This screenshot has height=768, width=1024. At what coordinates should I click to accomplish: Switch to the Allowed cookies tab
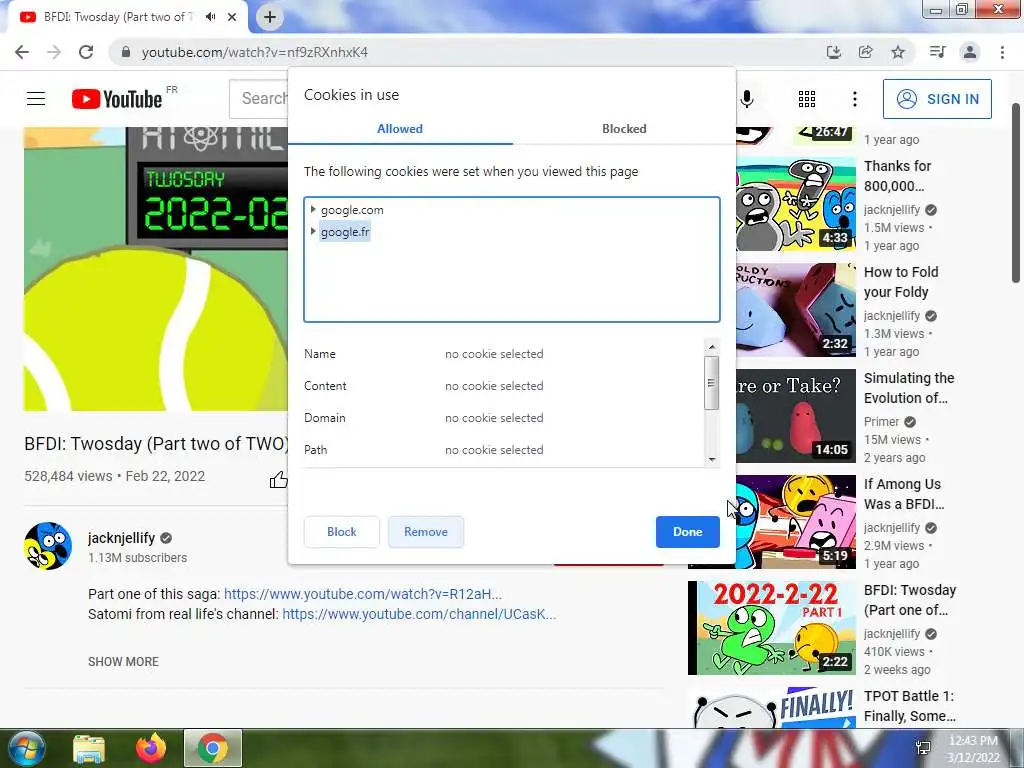(x=400, y=129)
